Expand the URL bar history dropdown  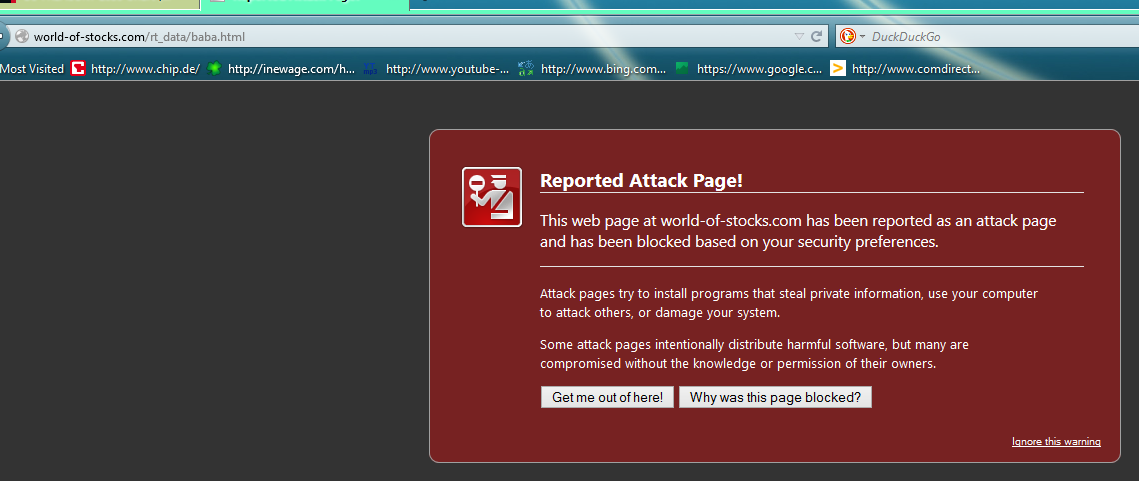pyautogui.click(x=798, y=37)
